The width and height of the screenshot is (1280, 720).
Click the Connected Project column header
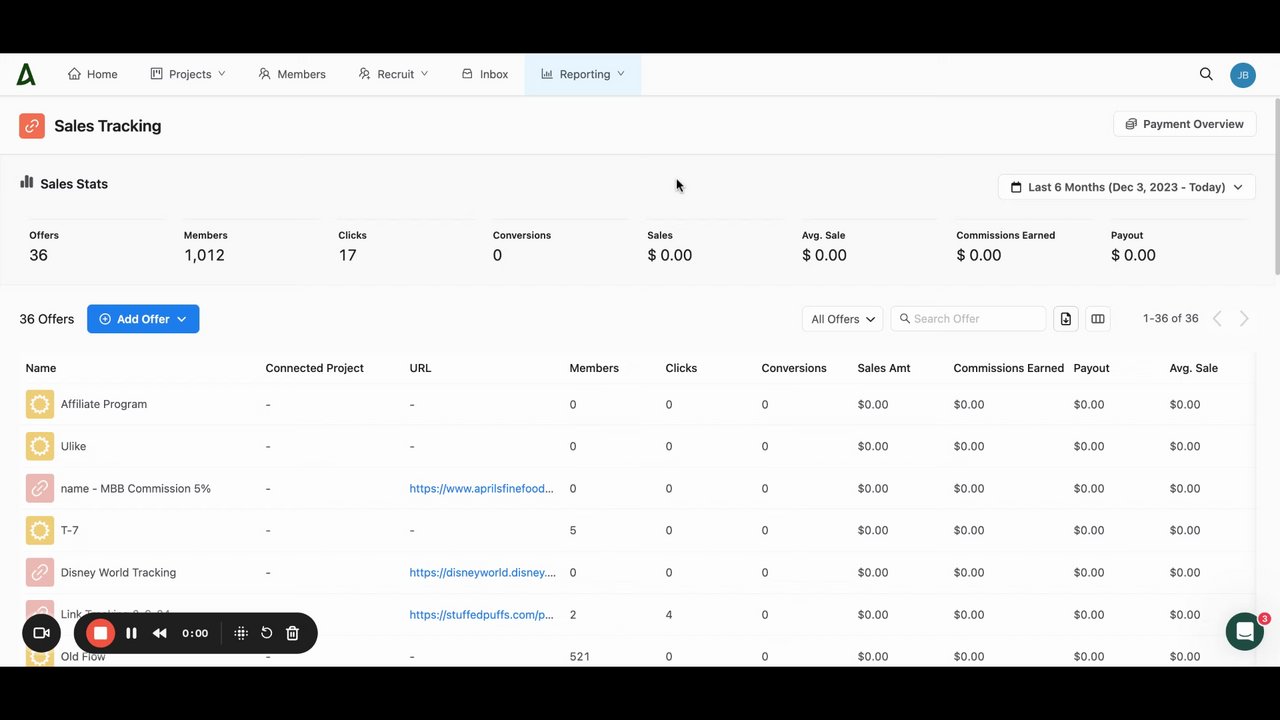pos(314,368)
